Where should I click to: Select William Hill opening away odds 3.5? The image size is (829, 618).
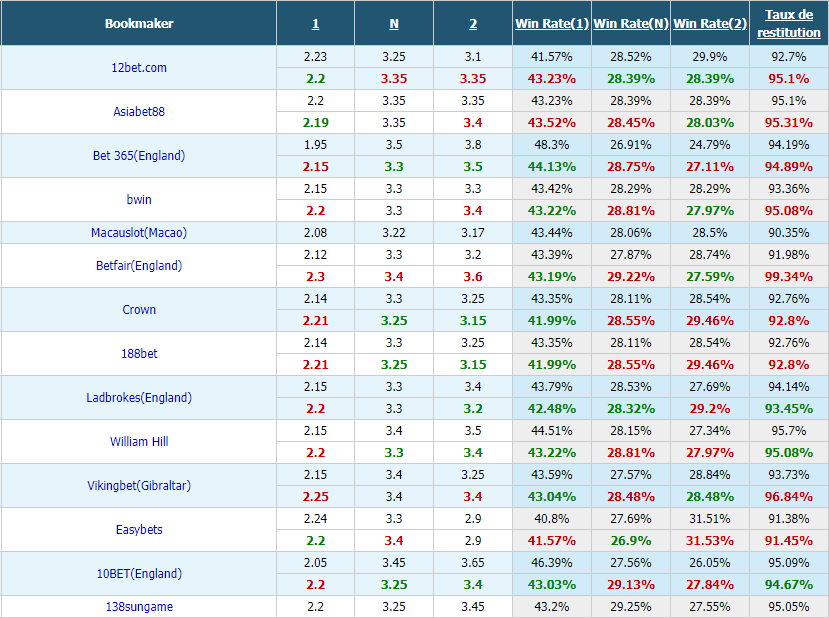tap(473, 431)
